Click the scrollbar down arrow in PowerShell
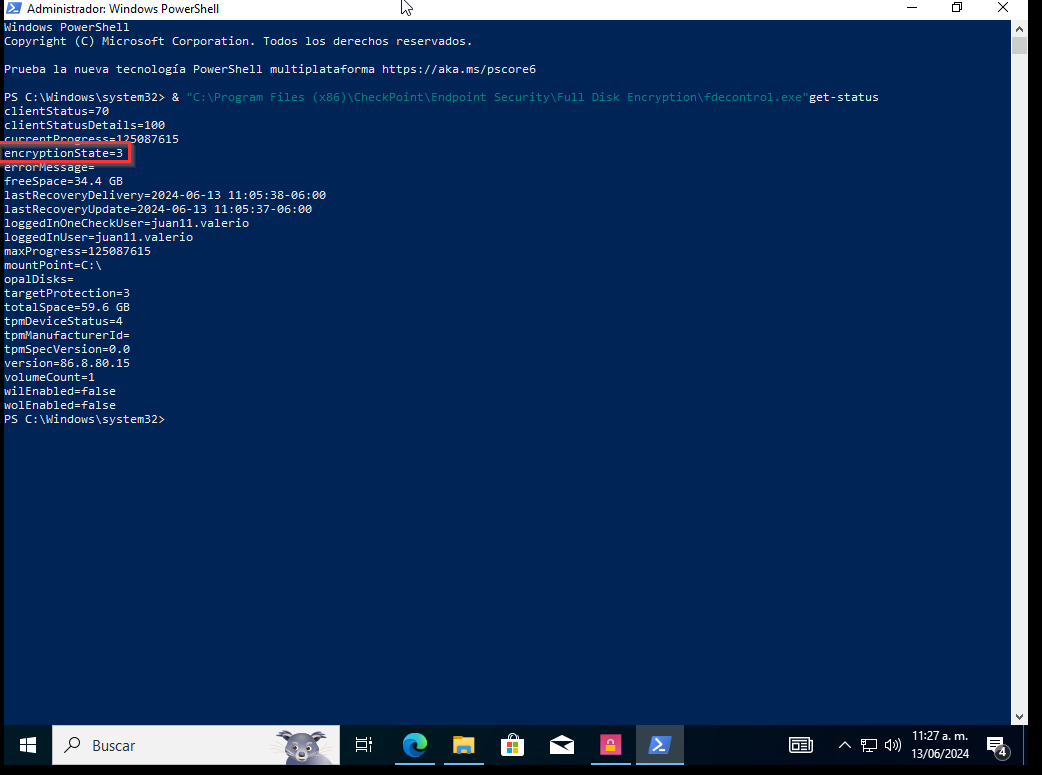This screenshot has height=775, width=1042. pos(1019,717)
